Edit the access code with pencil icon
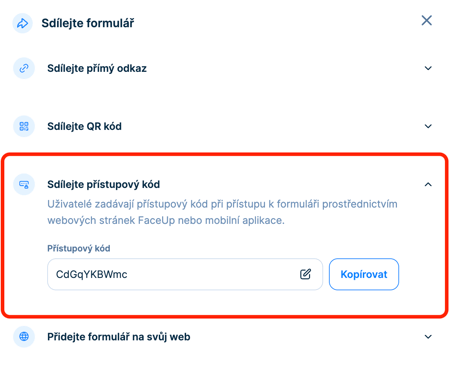450x381 pixels. point(305,274)
